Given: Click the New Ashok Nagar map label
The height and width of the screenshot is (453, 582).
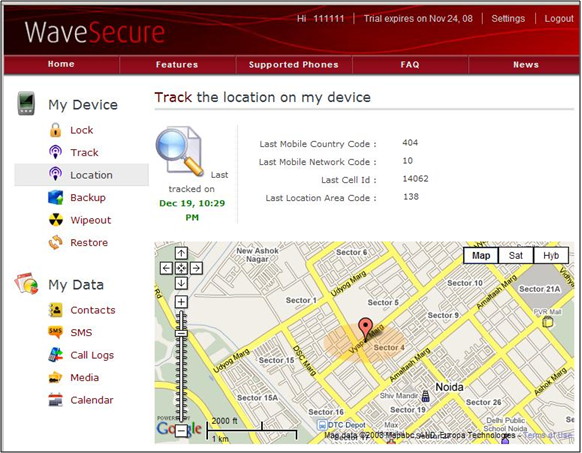Looking at the screenshot, I should [257, 255].
